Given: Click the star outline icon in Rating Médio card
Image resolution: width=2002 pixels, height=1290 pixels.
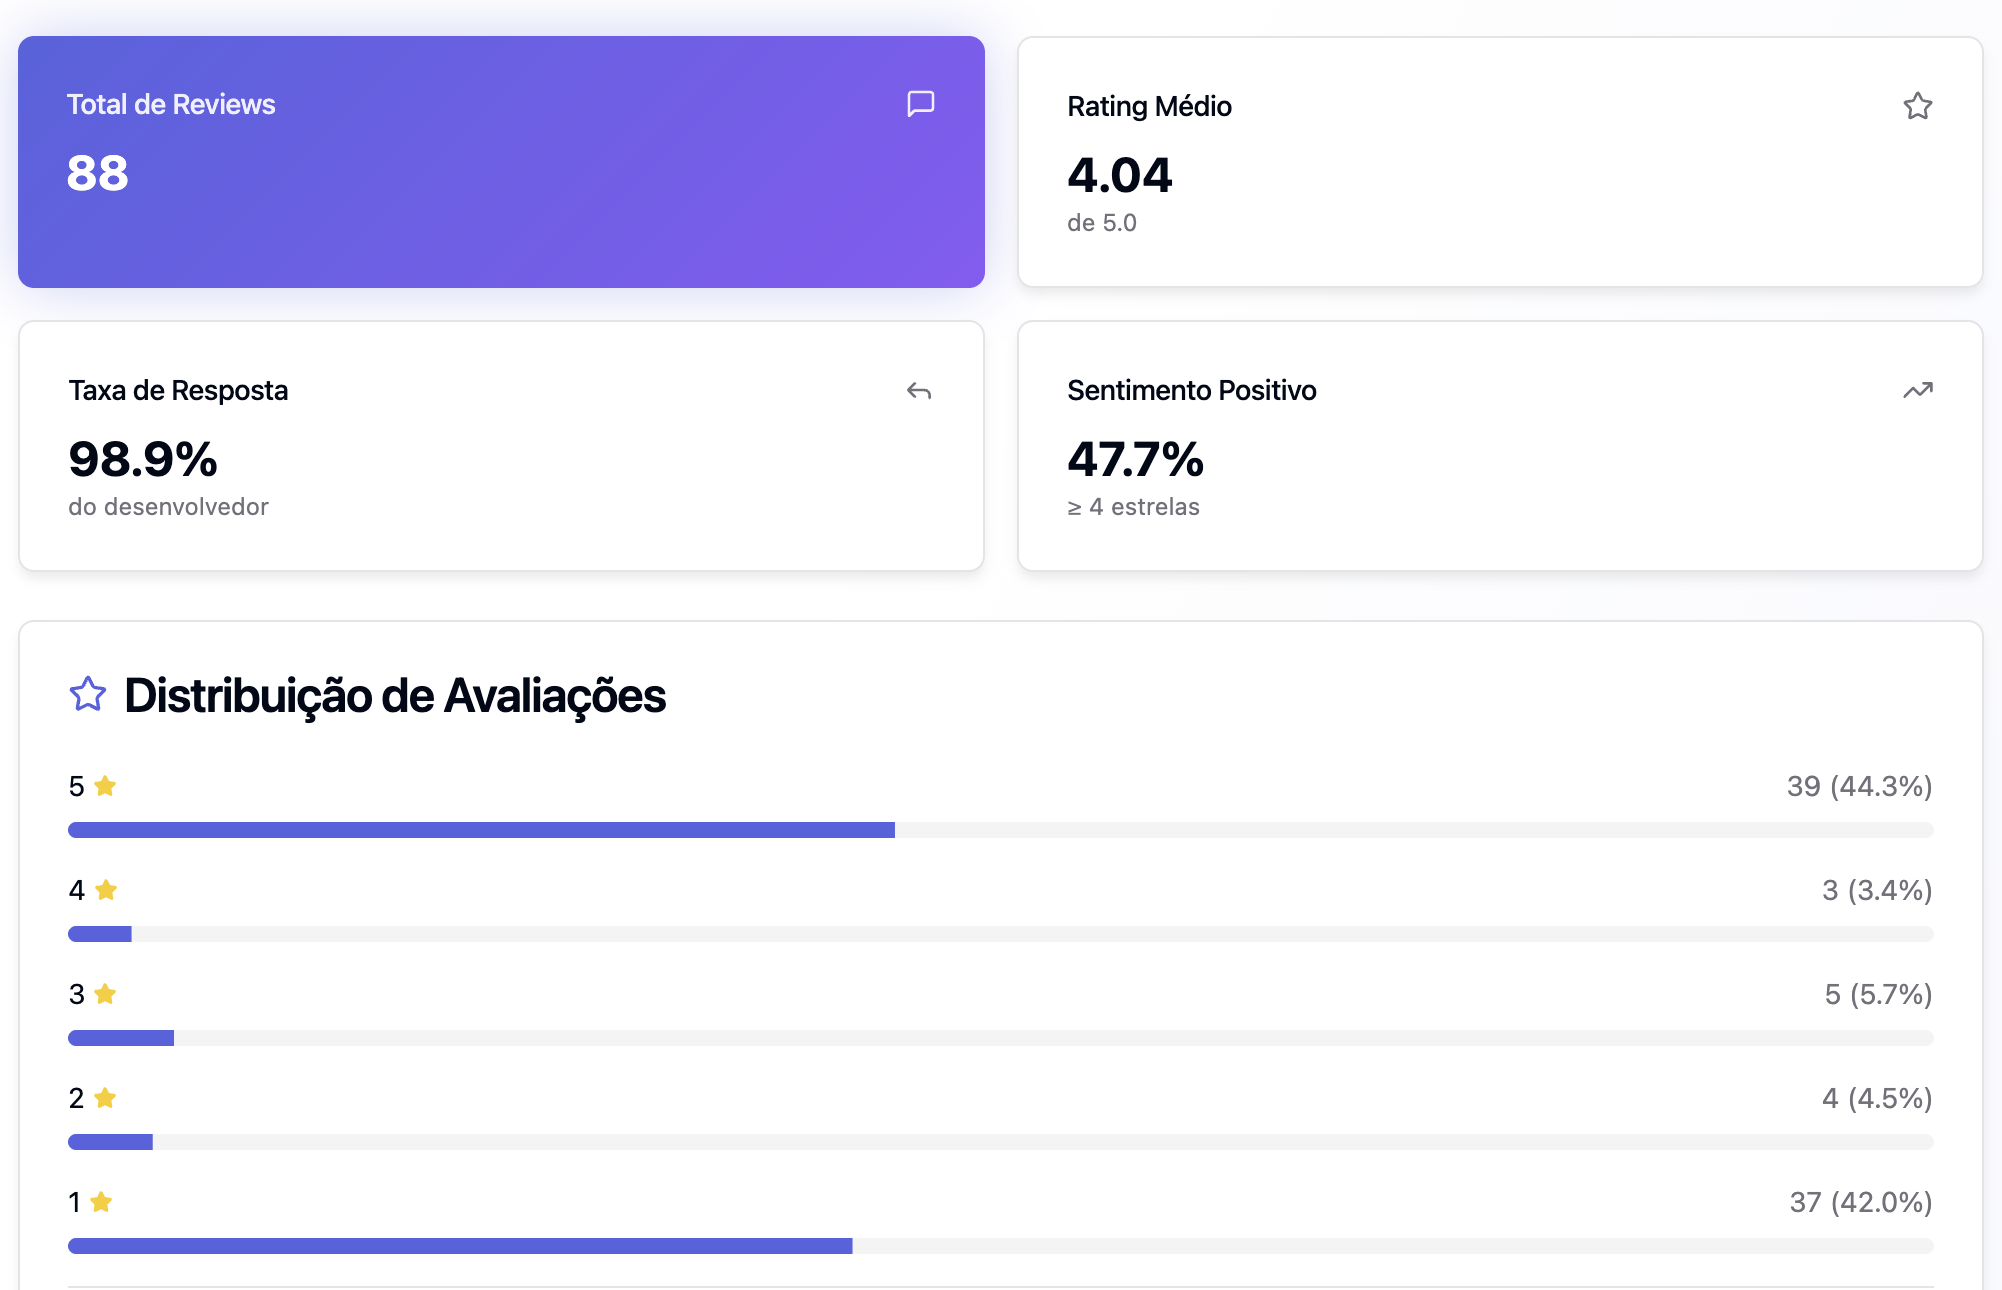Looking at the screenshot, I should pos(1917,106).
